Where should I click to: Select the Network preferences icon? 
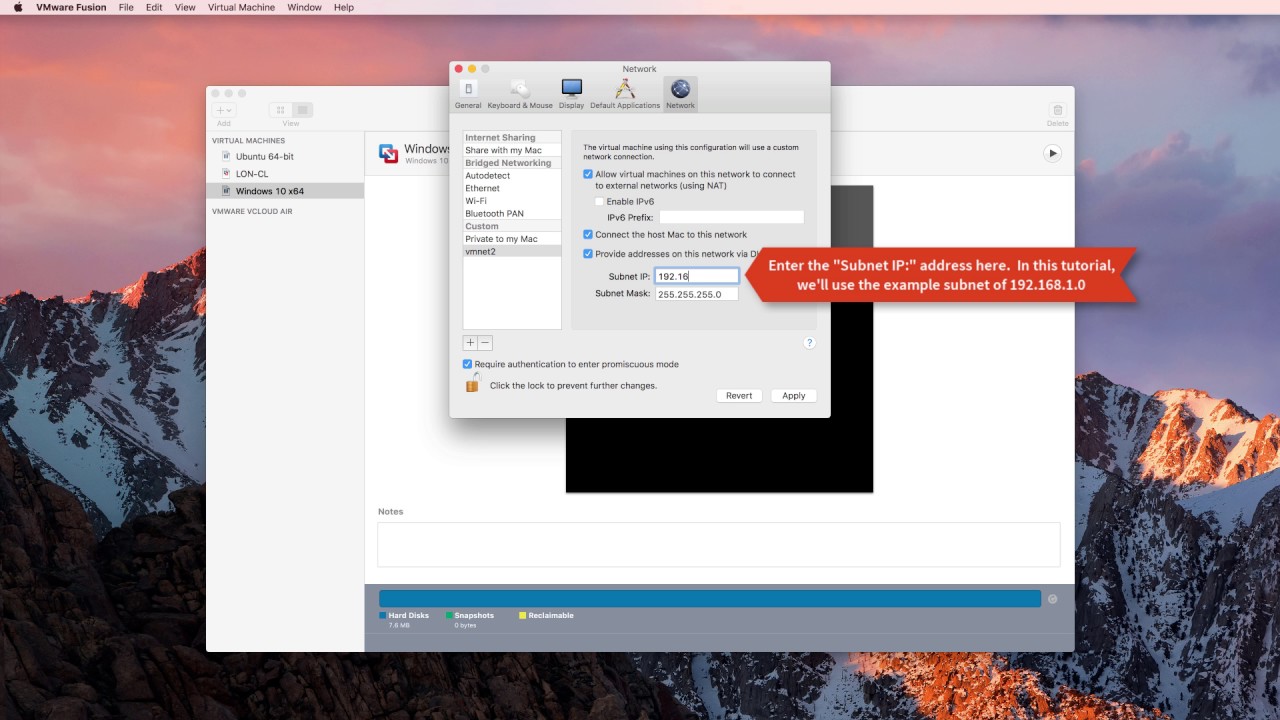click(x=680, y=94)
